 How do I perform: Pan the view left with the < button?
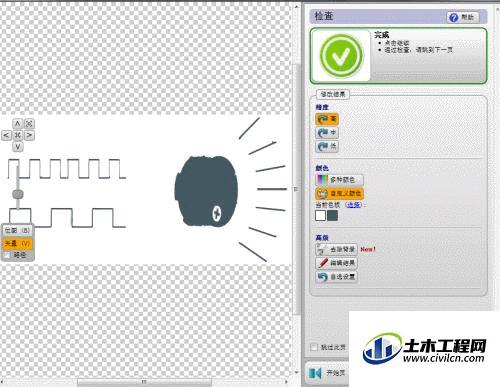pyautogui.click(x=6, y=135)
